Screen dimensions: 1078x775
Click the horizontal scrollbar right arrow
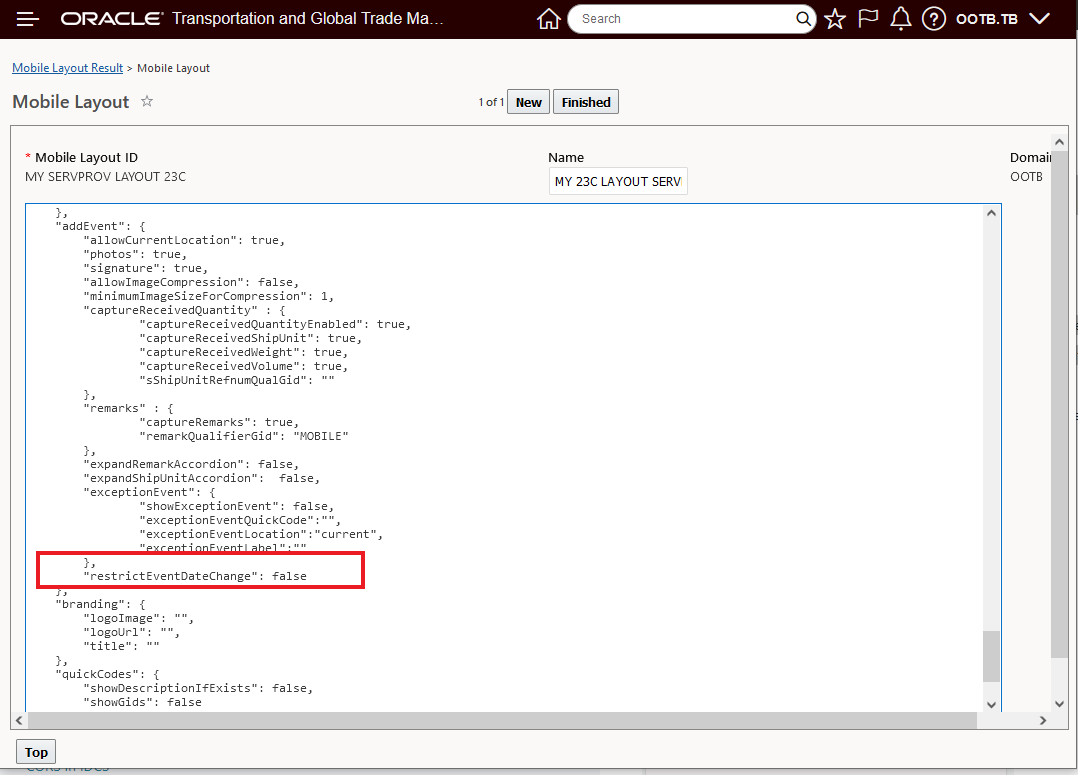tap(1043, 720)
